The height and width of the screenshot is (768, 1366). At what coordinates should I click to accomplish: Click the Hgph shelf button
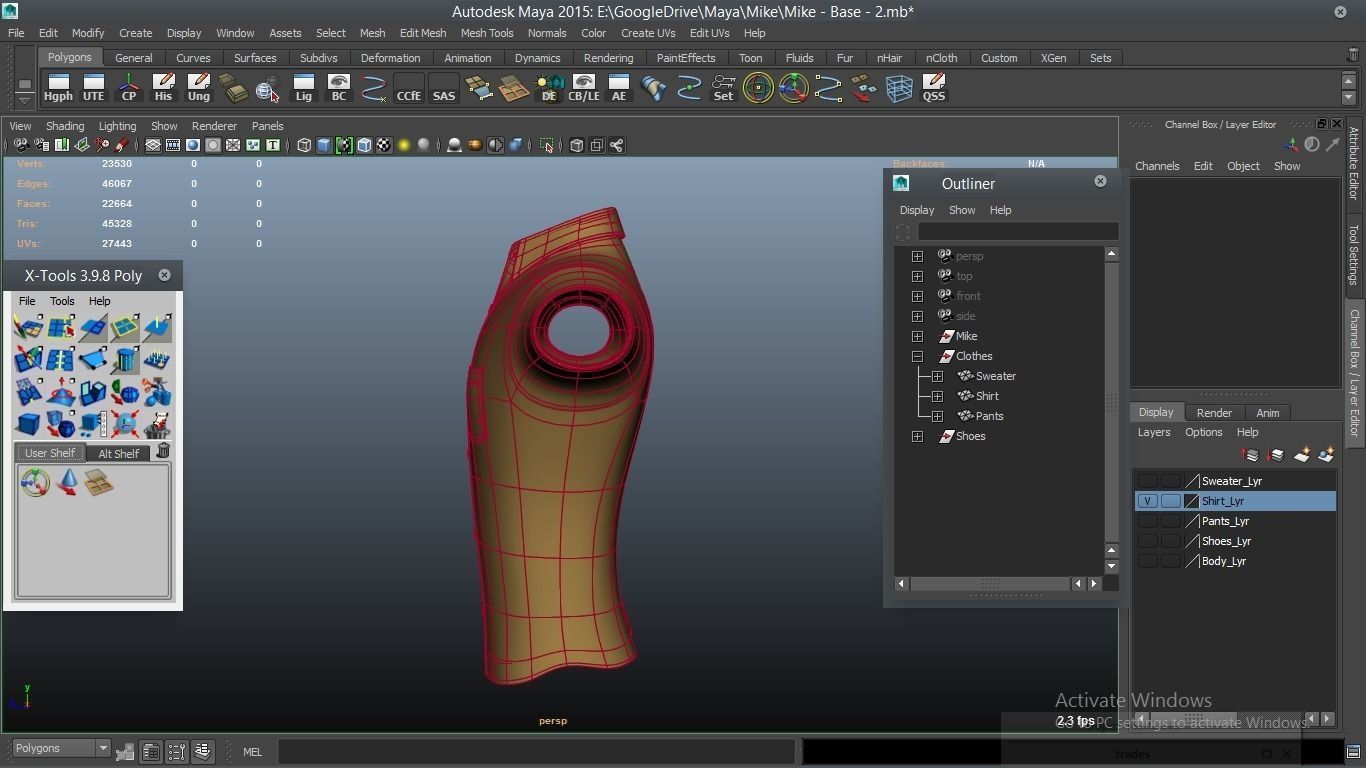click(x=58, y=88)
